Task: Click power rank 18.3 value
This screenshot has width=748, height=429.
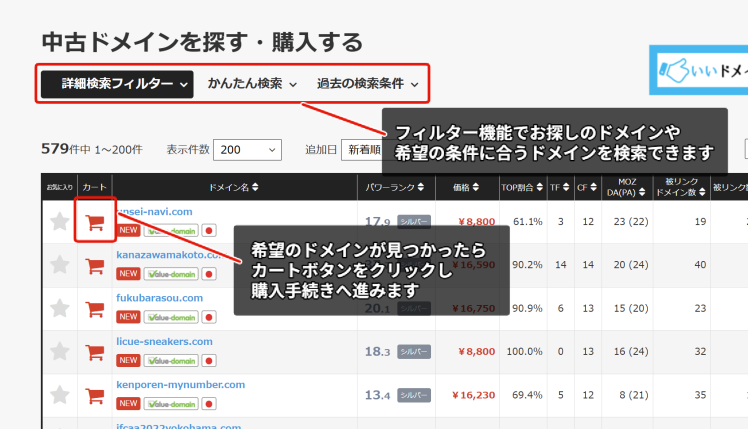Action: [x=377, y=352]
